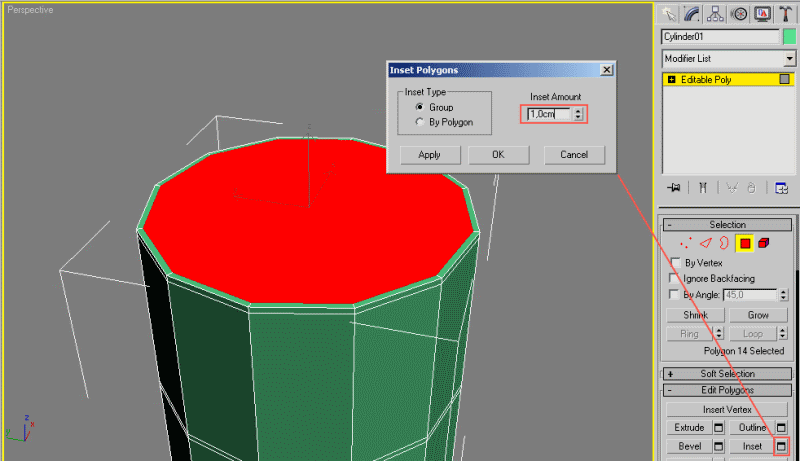Click the Shrink selection button
Image resolution: width=800 pixels, height=461 pixels.
click(x=695, y=315)
